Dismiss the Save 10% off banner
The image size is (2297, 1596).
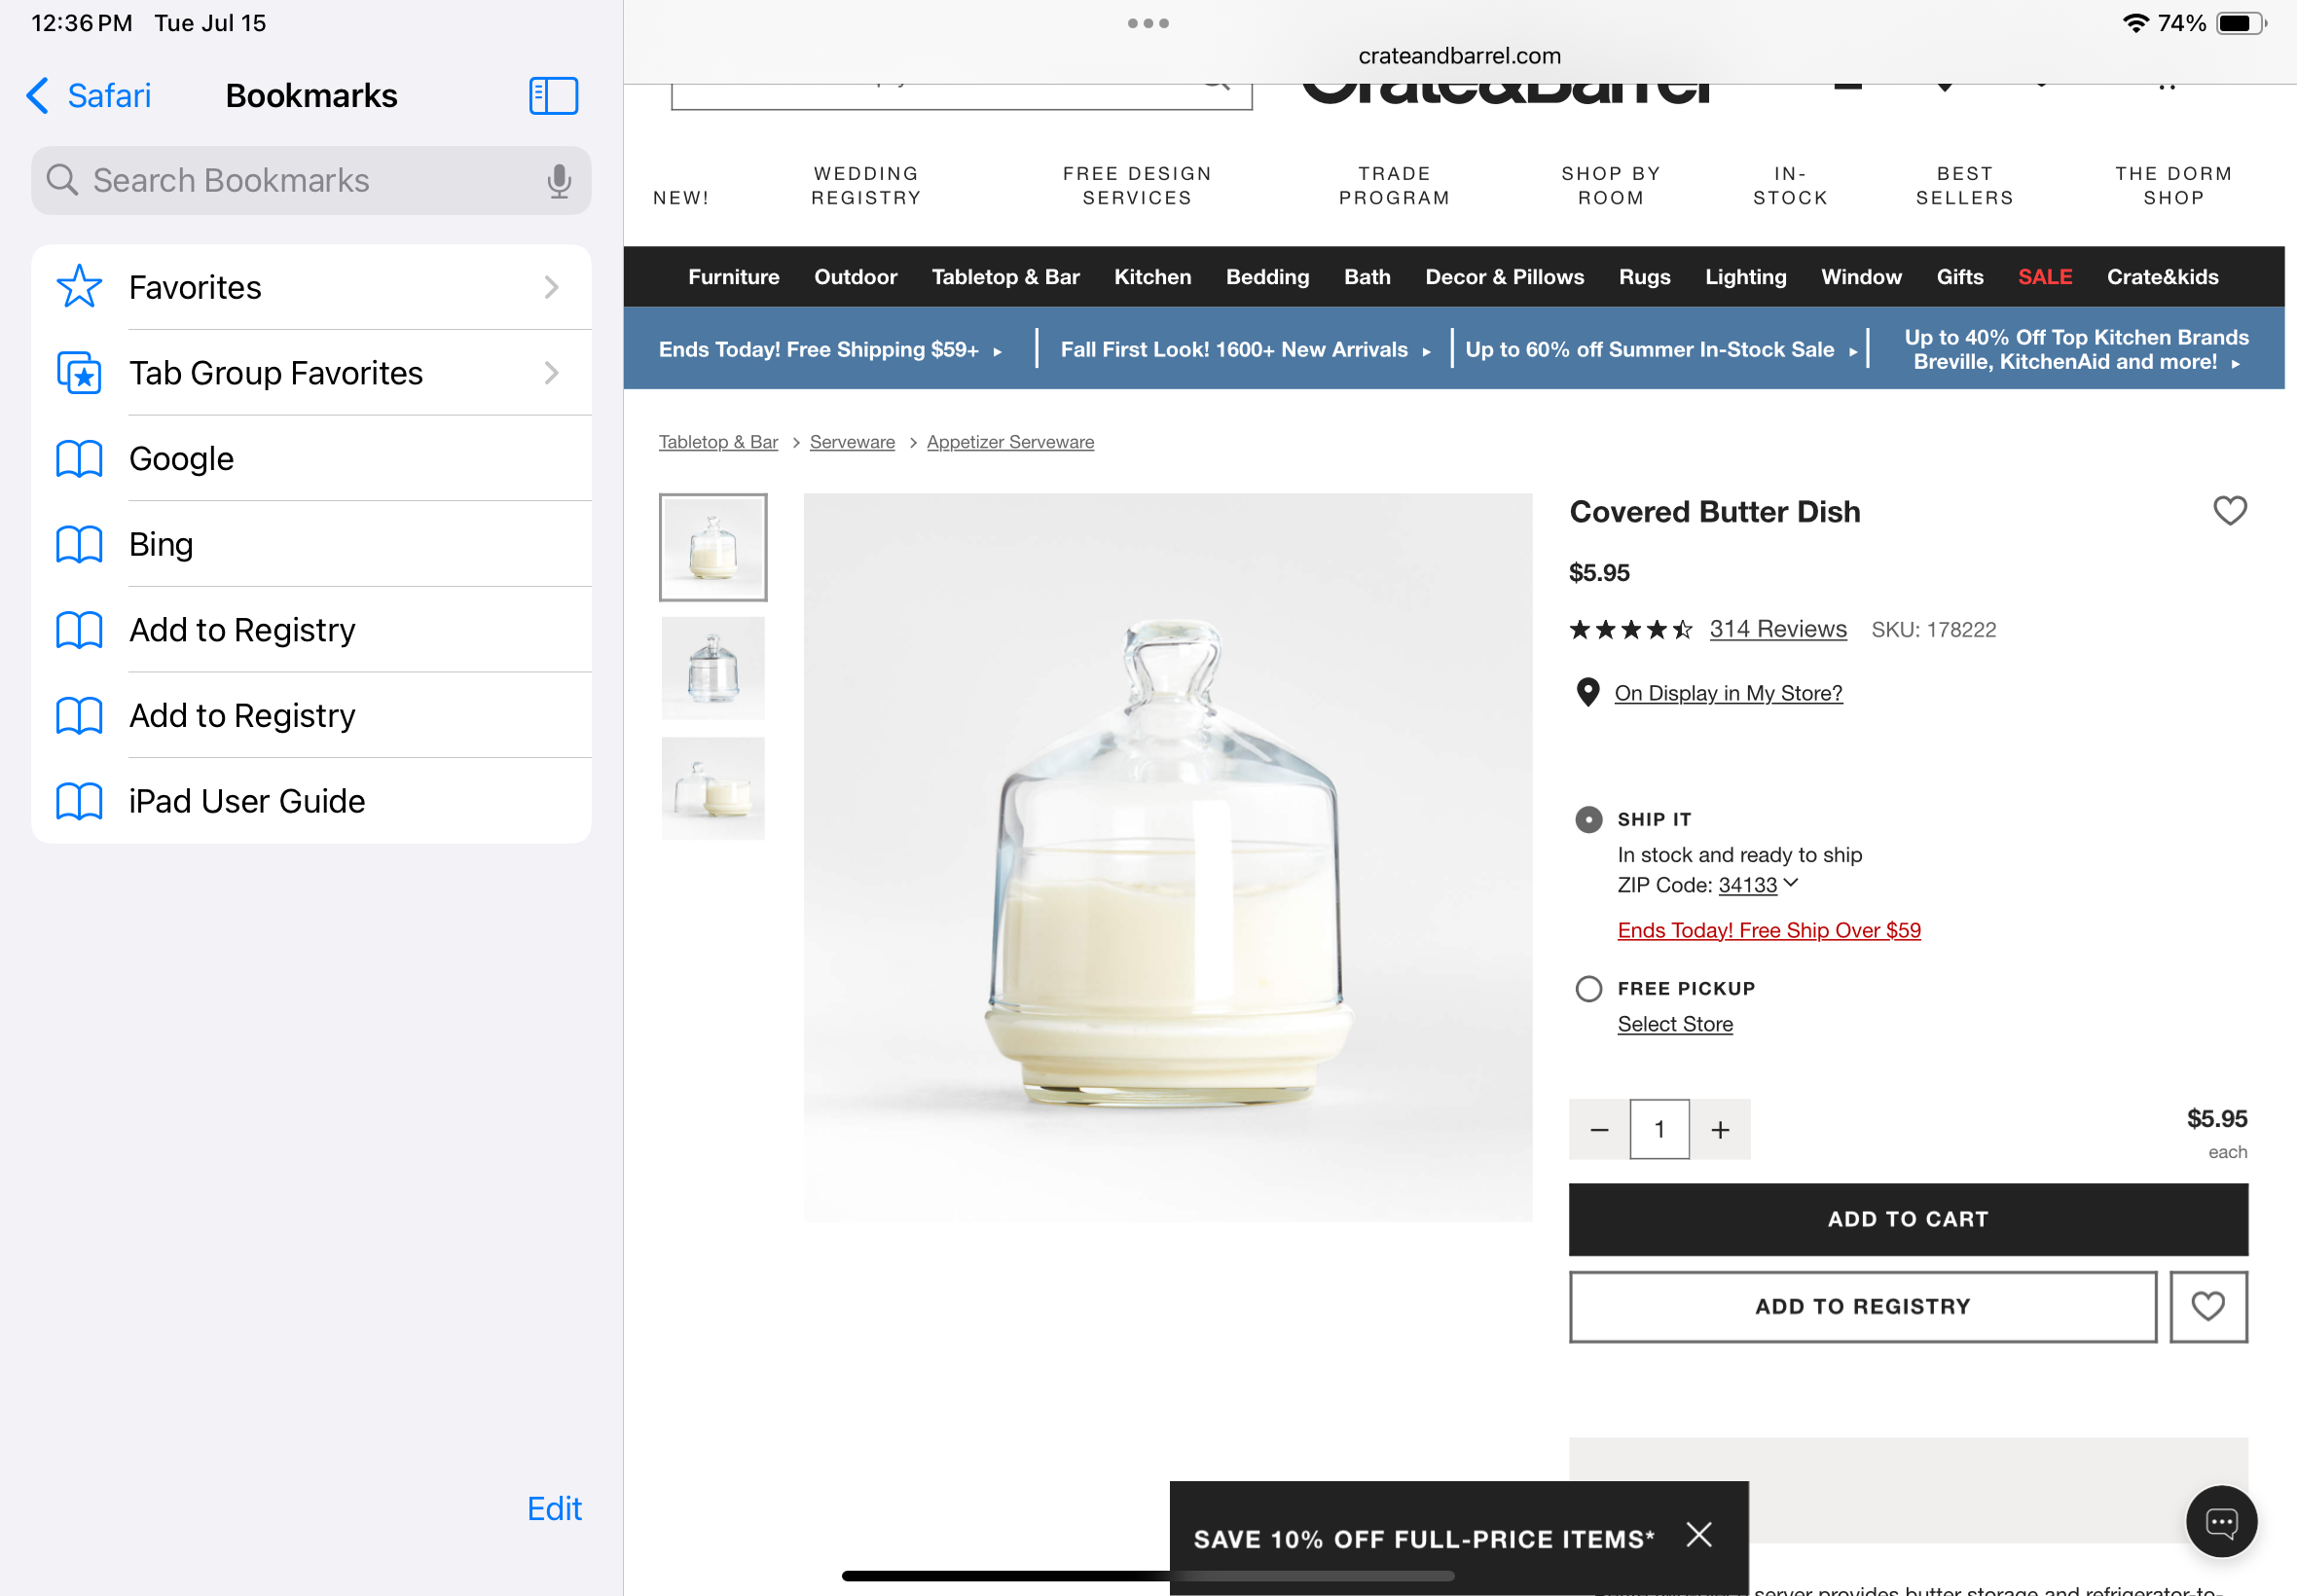point(1699,1534)
